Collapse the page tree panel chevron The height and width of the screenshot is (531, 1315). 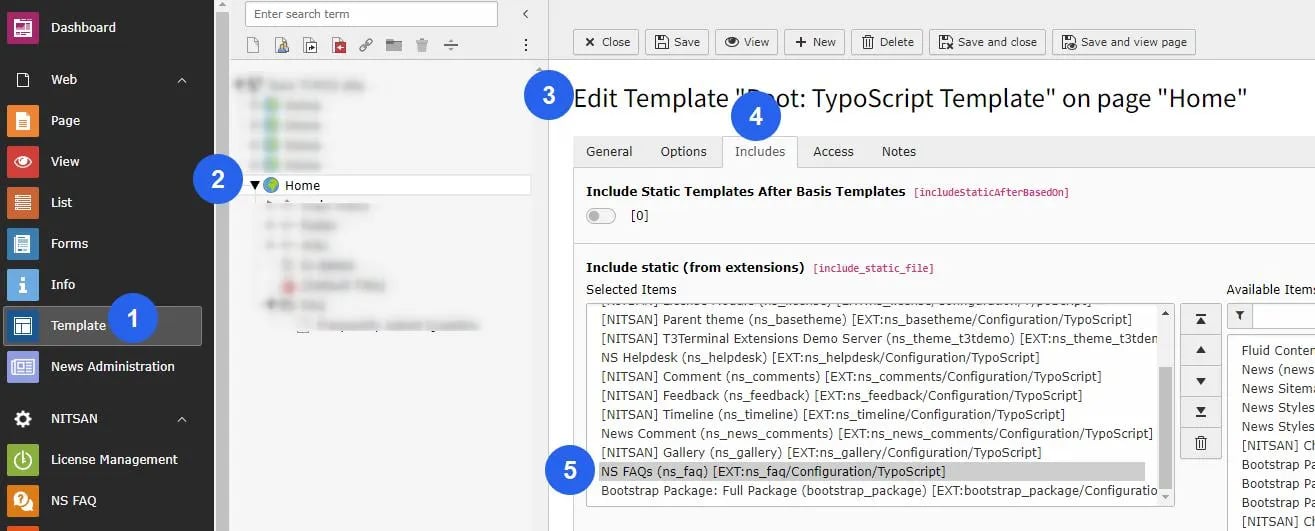click(x=526, y=14)
